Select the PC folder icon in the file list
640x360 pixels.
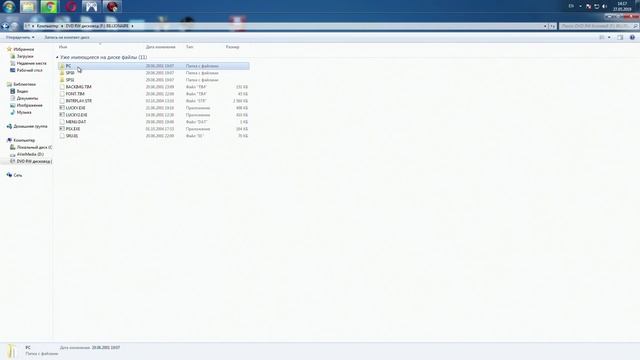click(62, 66)
